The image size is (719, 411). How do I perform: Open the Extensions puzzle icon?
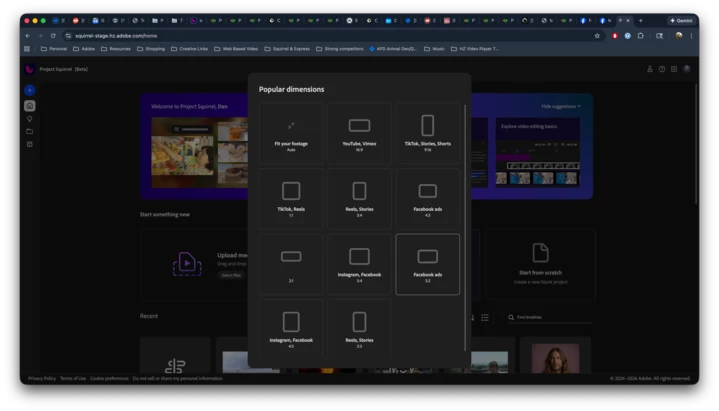tap(641, 36)
